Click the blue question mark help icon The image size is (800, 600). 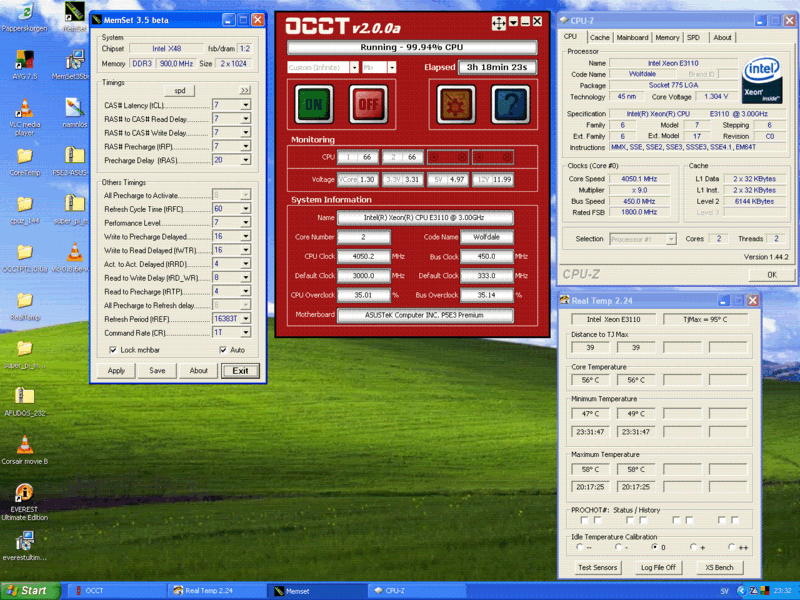510,104
